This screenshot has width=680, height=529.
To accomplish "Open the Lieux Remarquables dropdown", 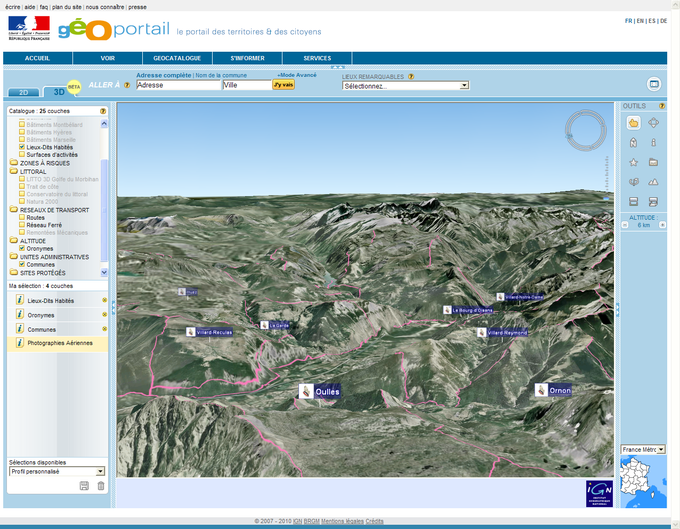I will [x=464, y=86].
